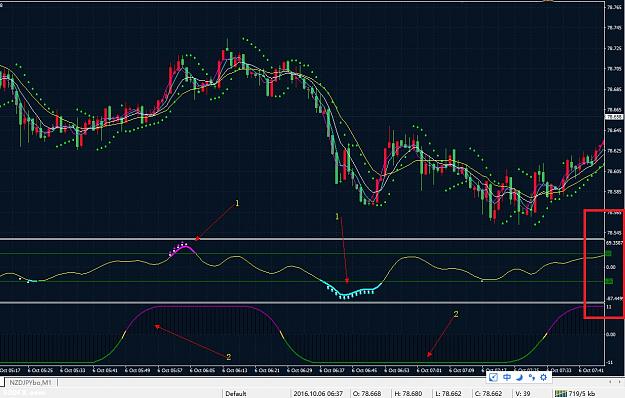Click the -11 label on bottom indicator scale
This screenshot has height=398, width=625.
[610, 363]
